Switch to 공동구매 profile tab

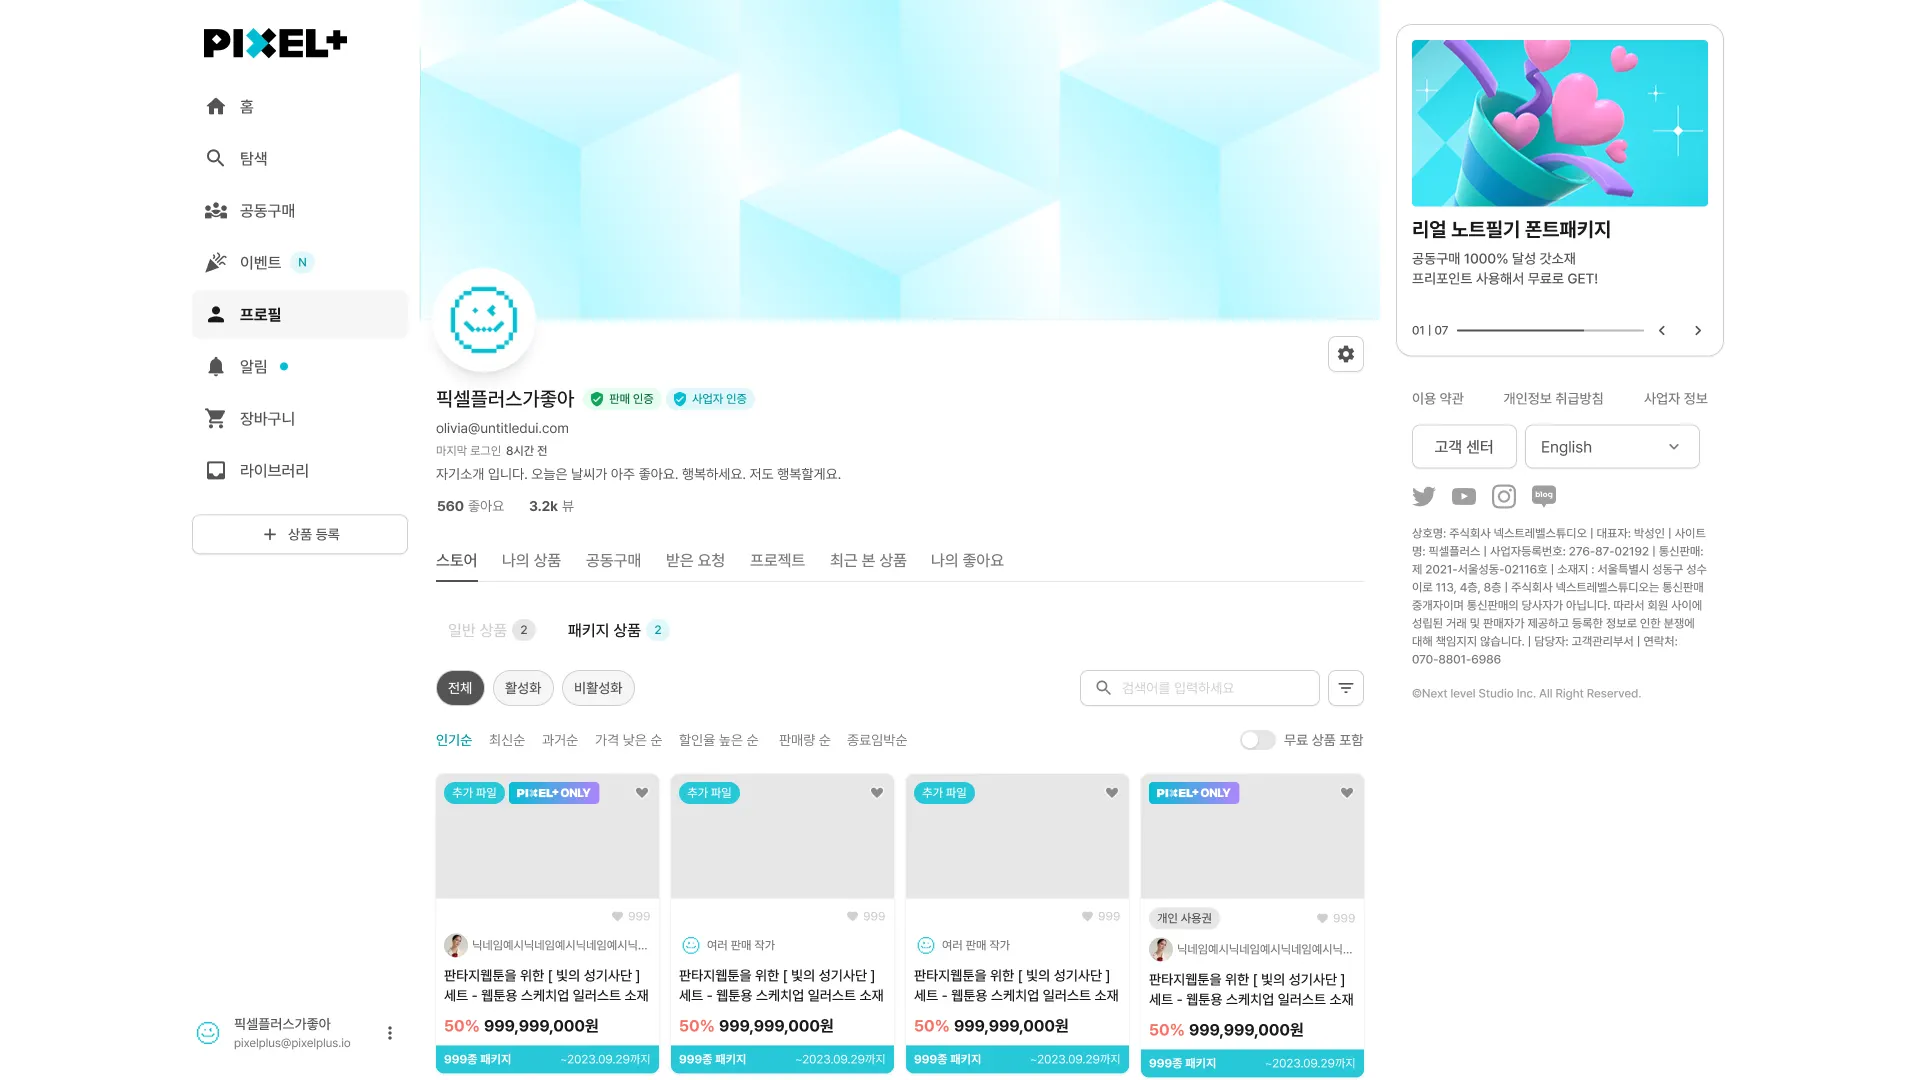(x=613, y=560)
